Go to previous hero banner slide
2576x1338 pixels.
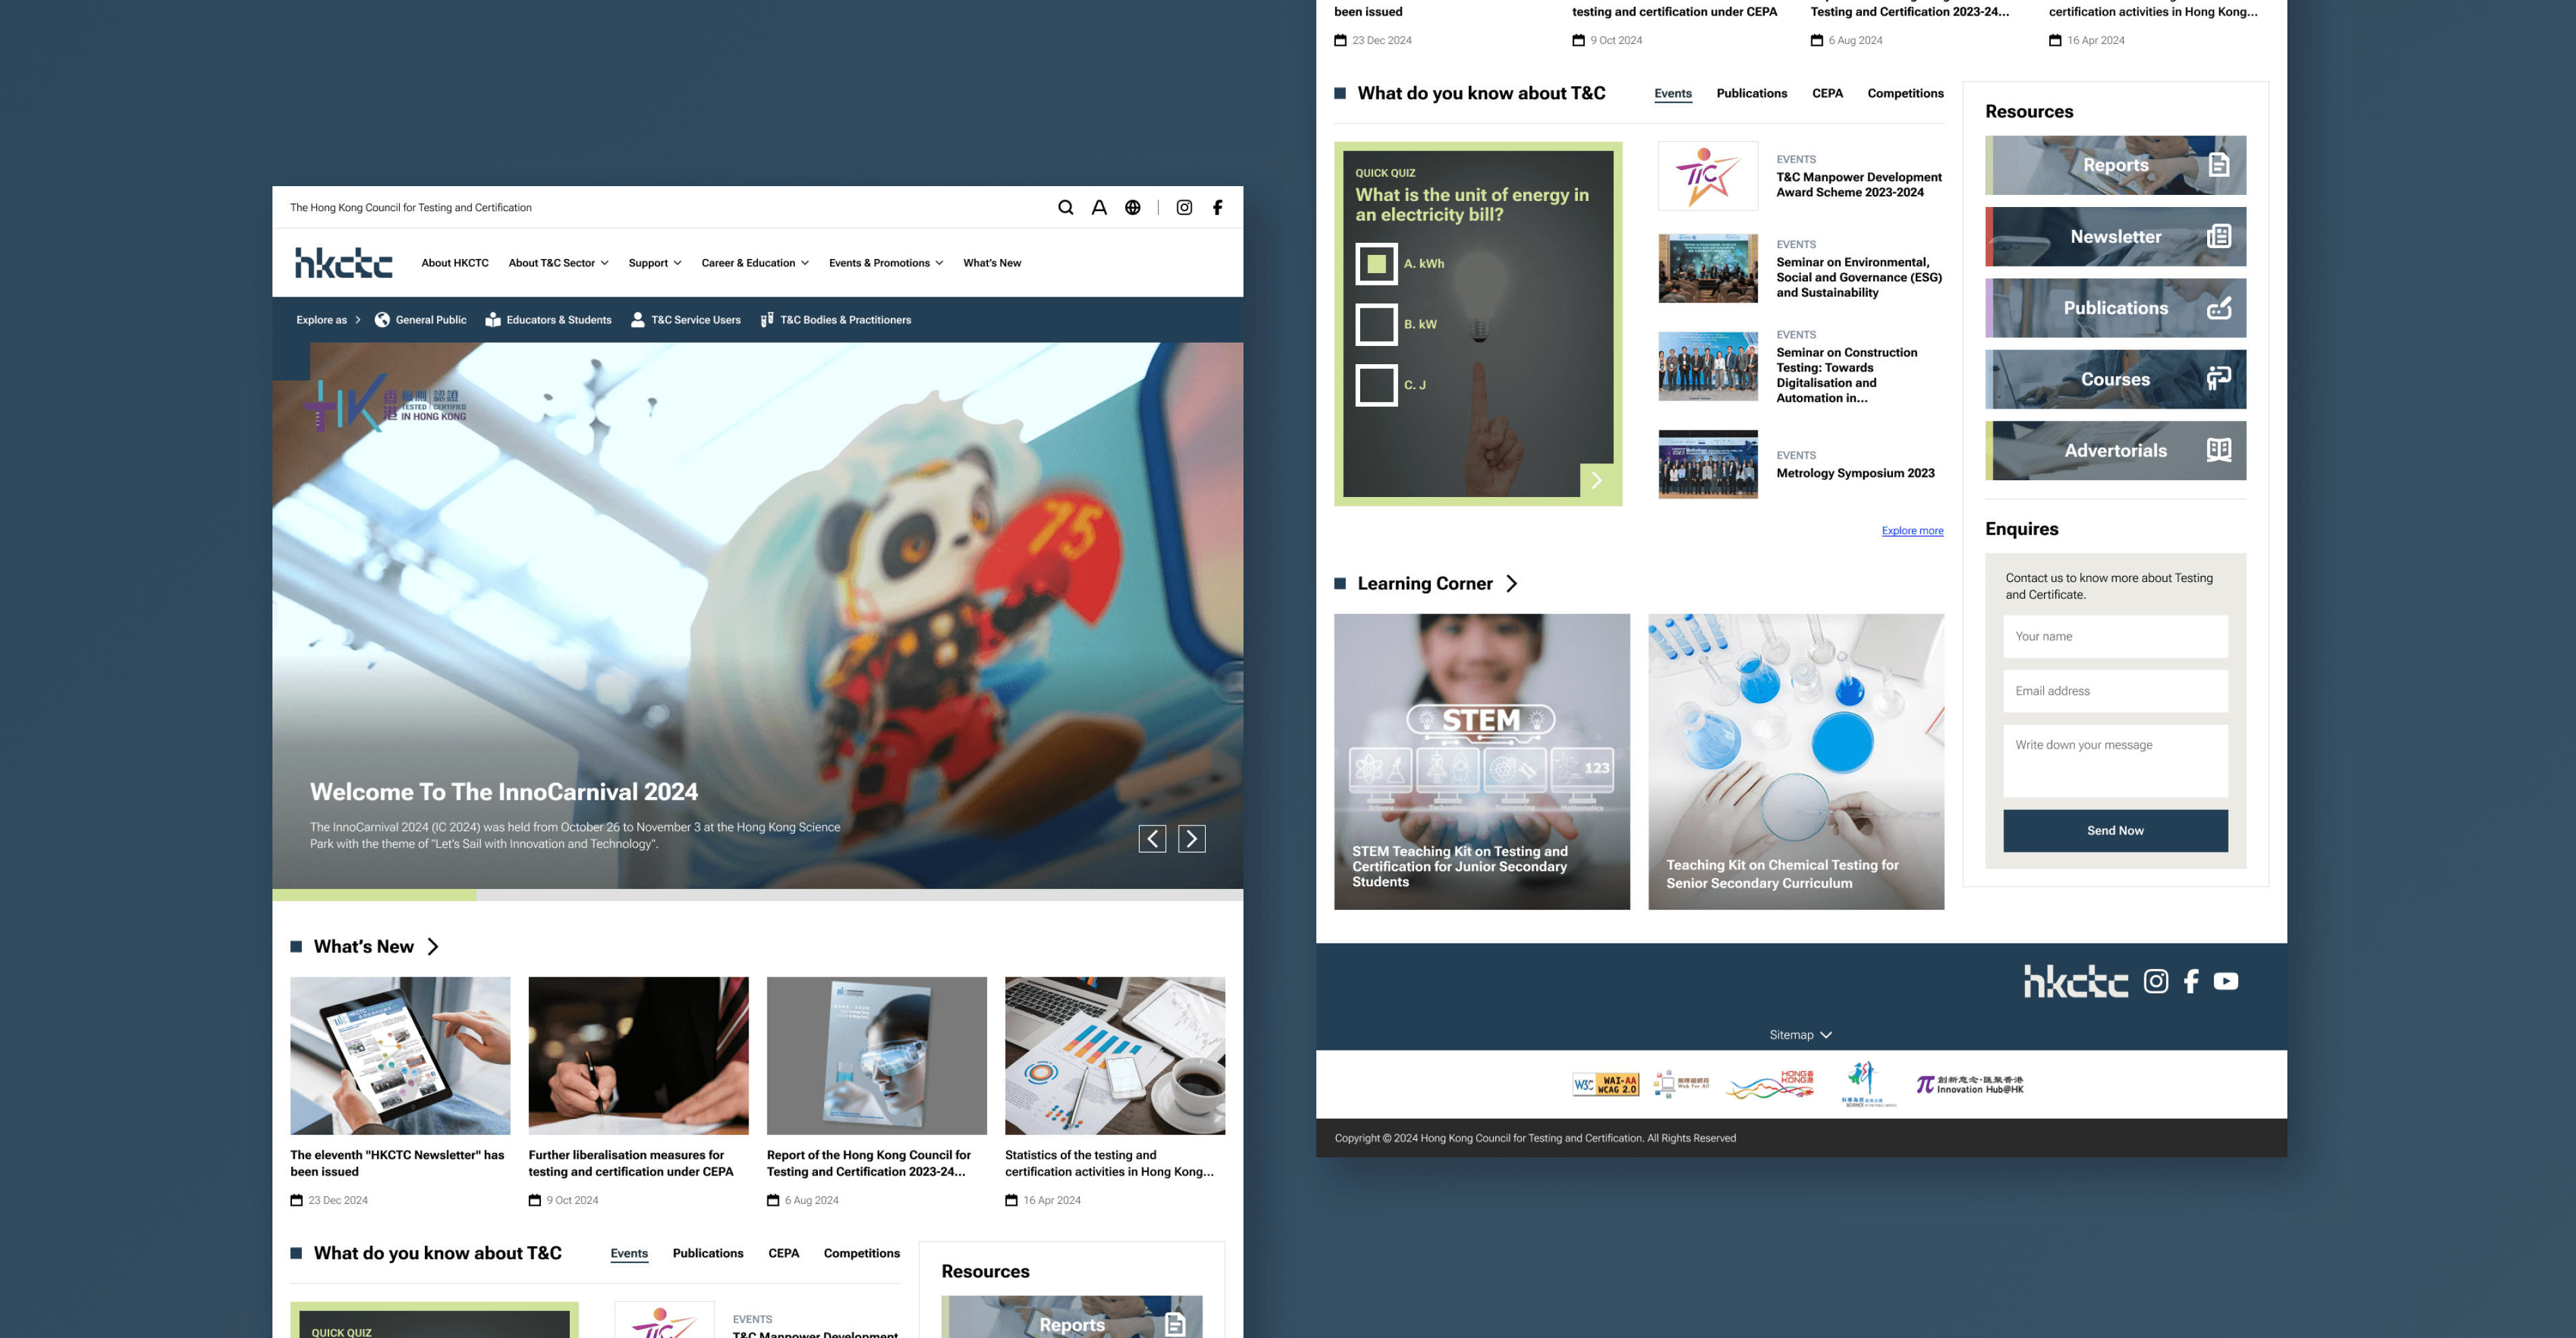(x=1152, y=839)
